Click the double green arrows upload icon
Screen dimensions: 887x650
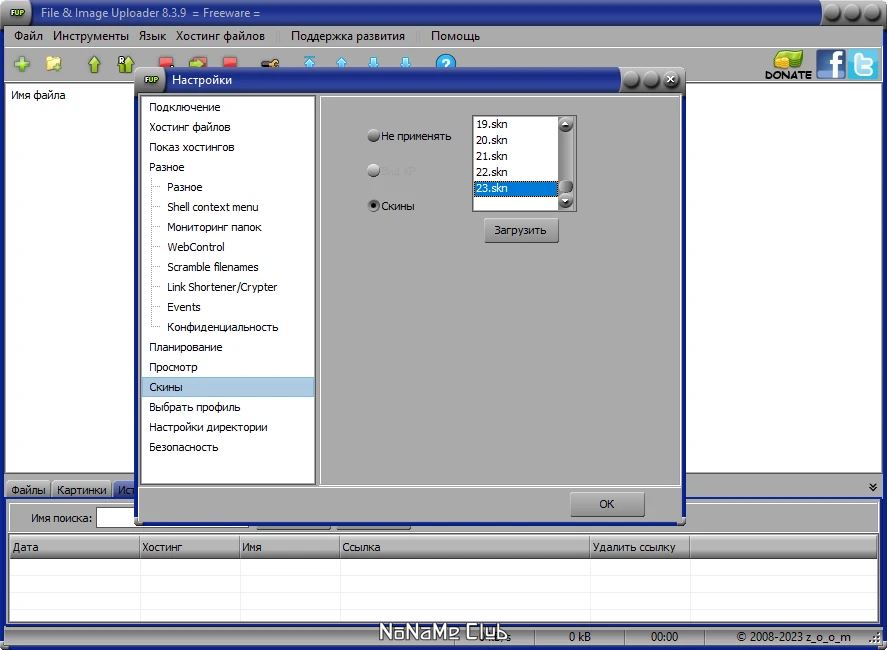tap(125, 64)
